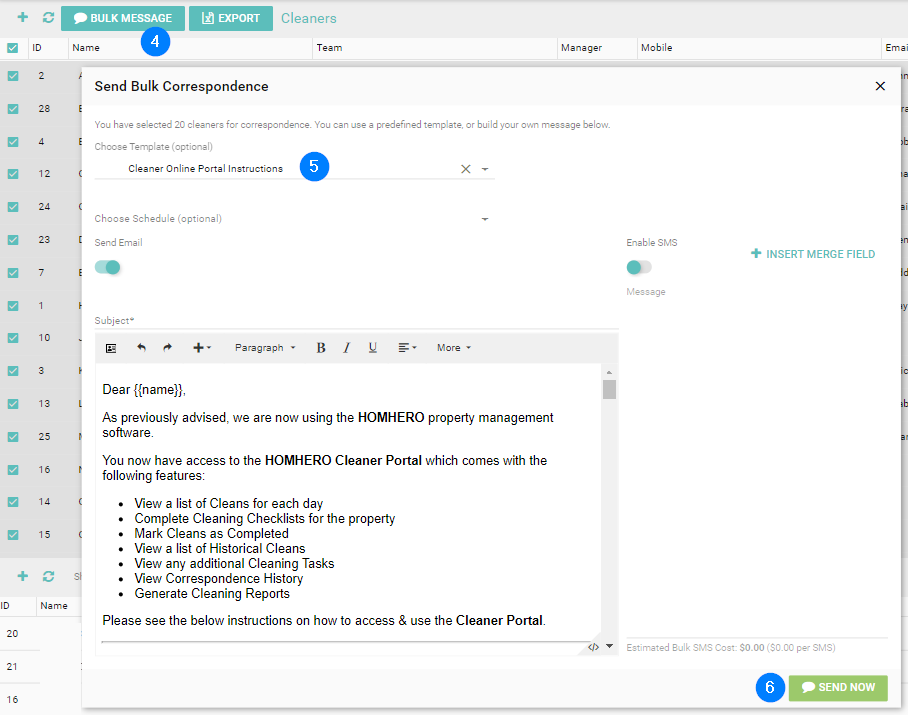Open the Choose Template dropdown
908x715 pixels.
(x=485, y=169)
